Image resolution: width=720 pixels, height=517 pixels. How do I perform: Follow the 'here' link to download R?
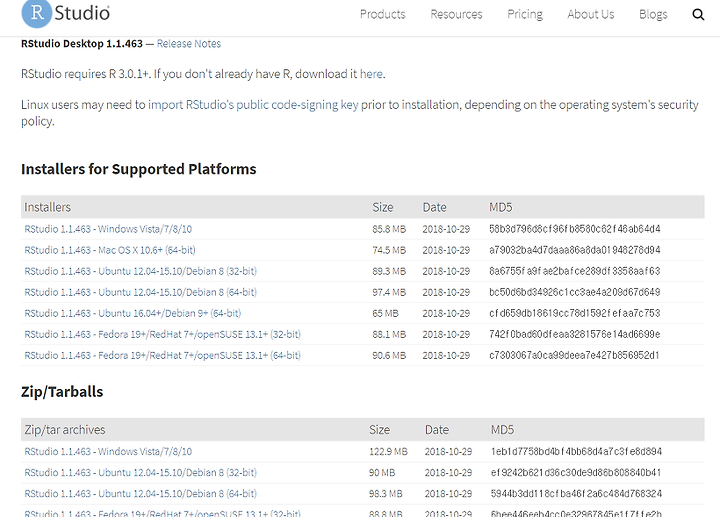point(371,74)
